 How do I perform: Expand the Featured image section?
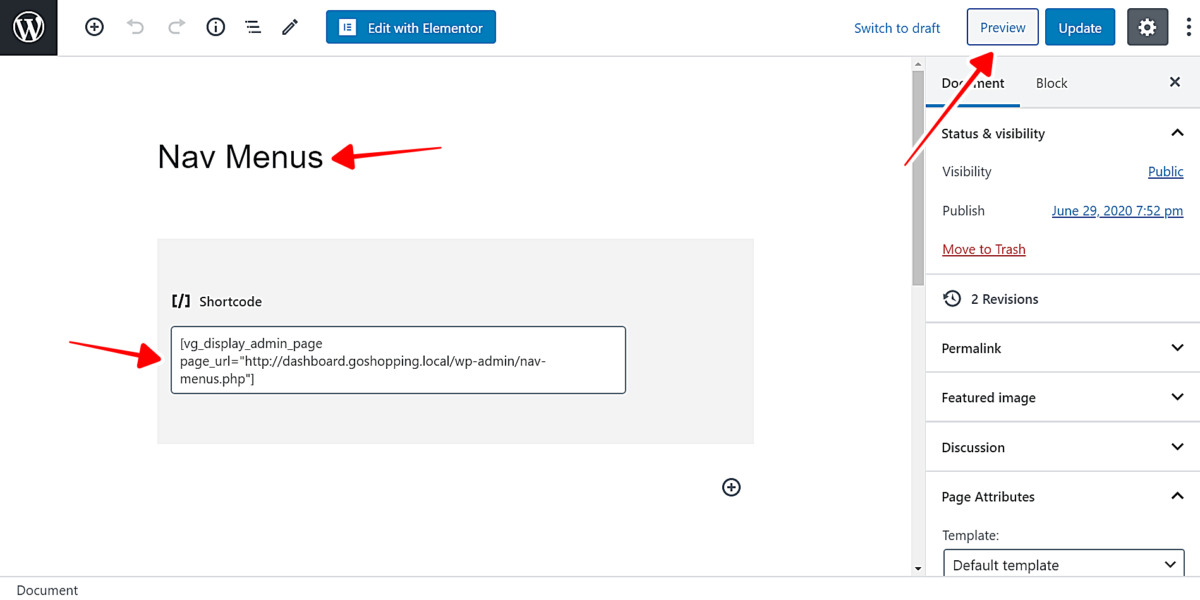pos(1062,397)
